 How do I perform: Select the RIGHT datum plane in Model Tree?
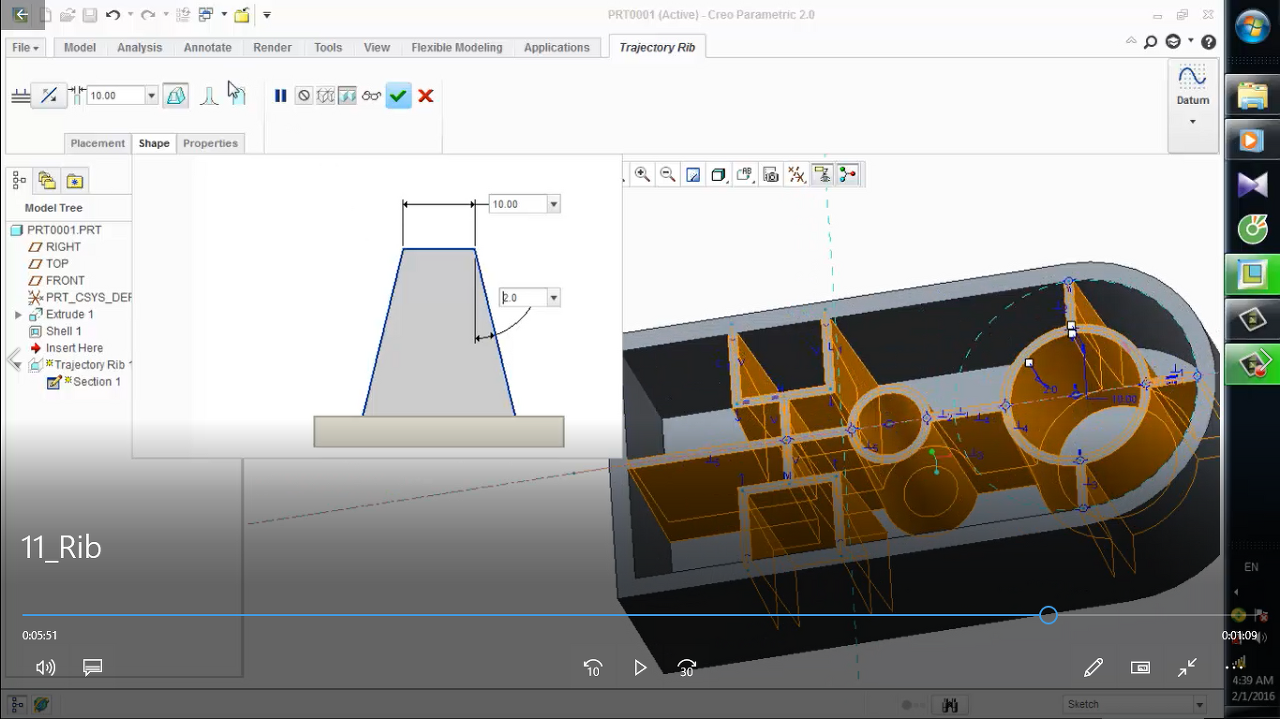coord(63,247)
